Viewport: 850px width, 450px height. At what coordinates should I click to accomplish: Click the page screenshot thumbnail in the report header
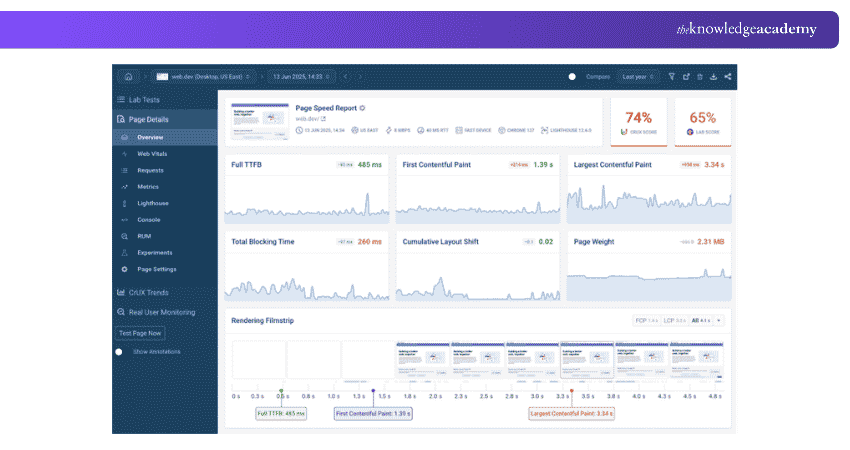point(260,121)
